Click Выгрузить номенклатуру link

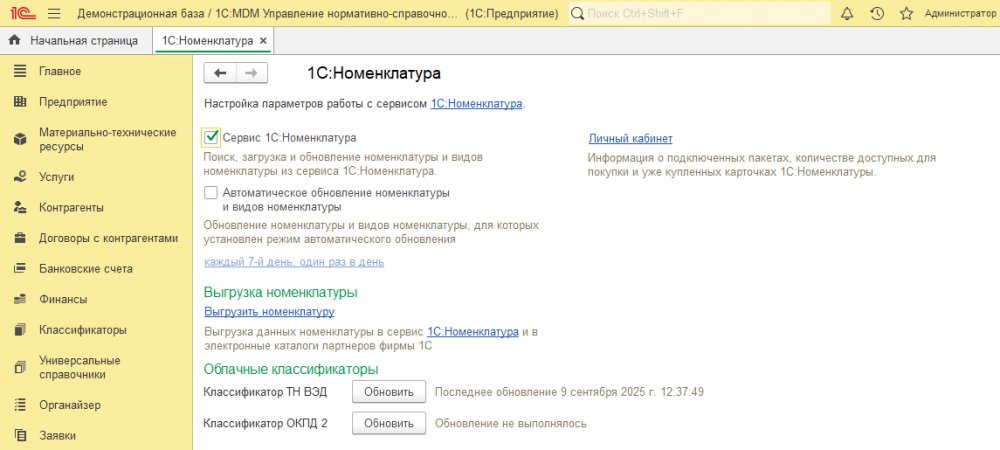(269, 312)
